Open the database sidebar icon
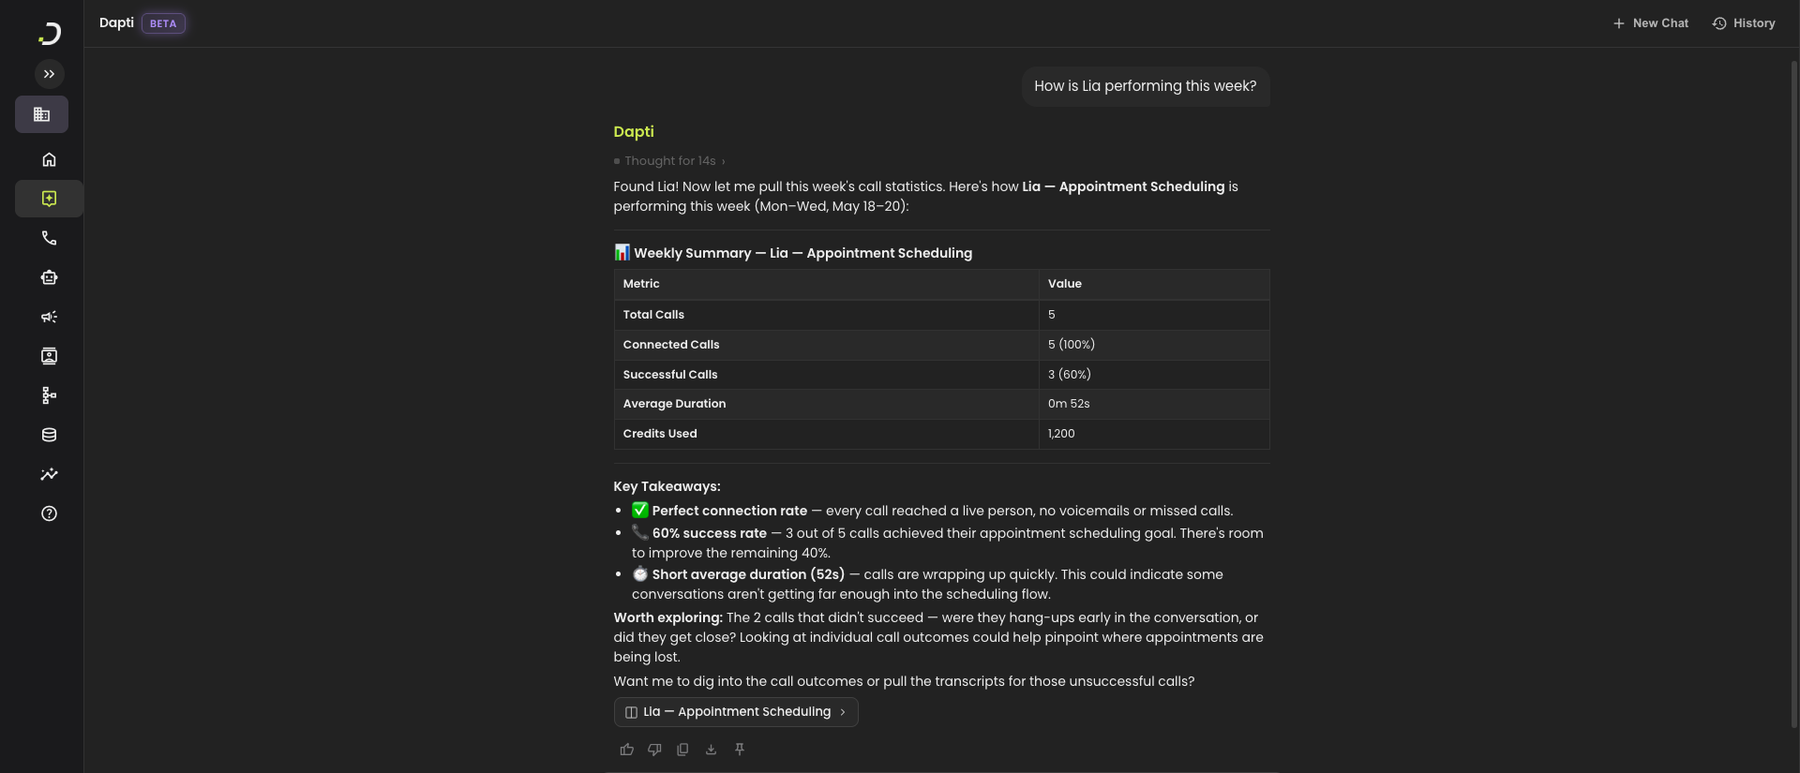The width and height of the screenshot is (1800, 773). 49,435
